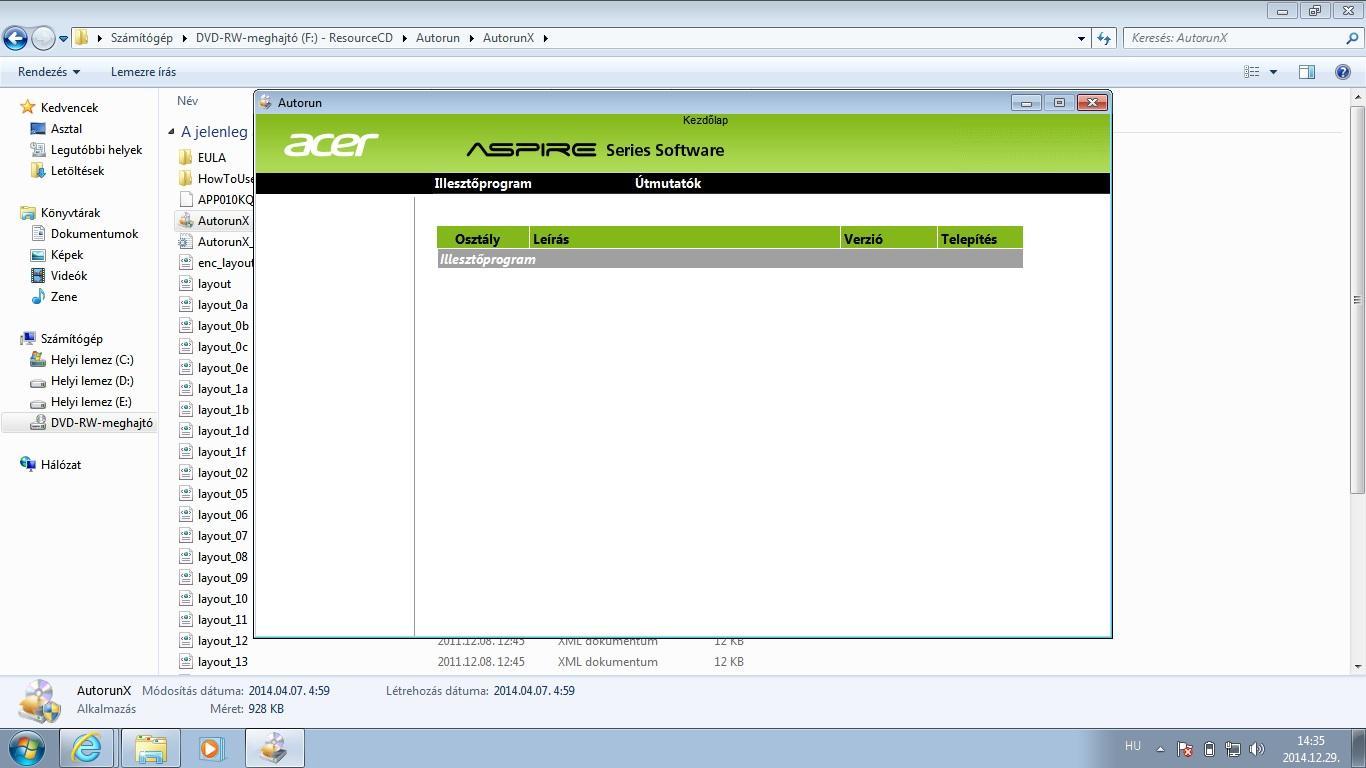Collapse the 'A jelenleg' file group arrow
Screen dimensions: 1366x768
coord(171,131)
